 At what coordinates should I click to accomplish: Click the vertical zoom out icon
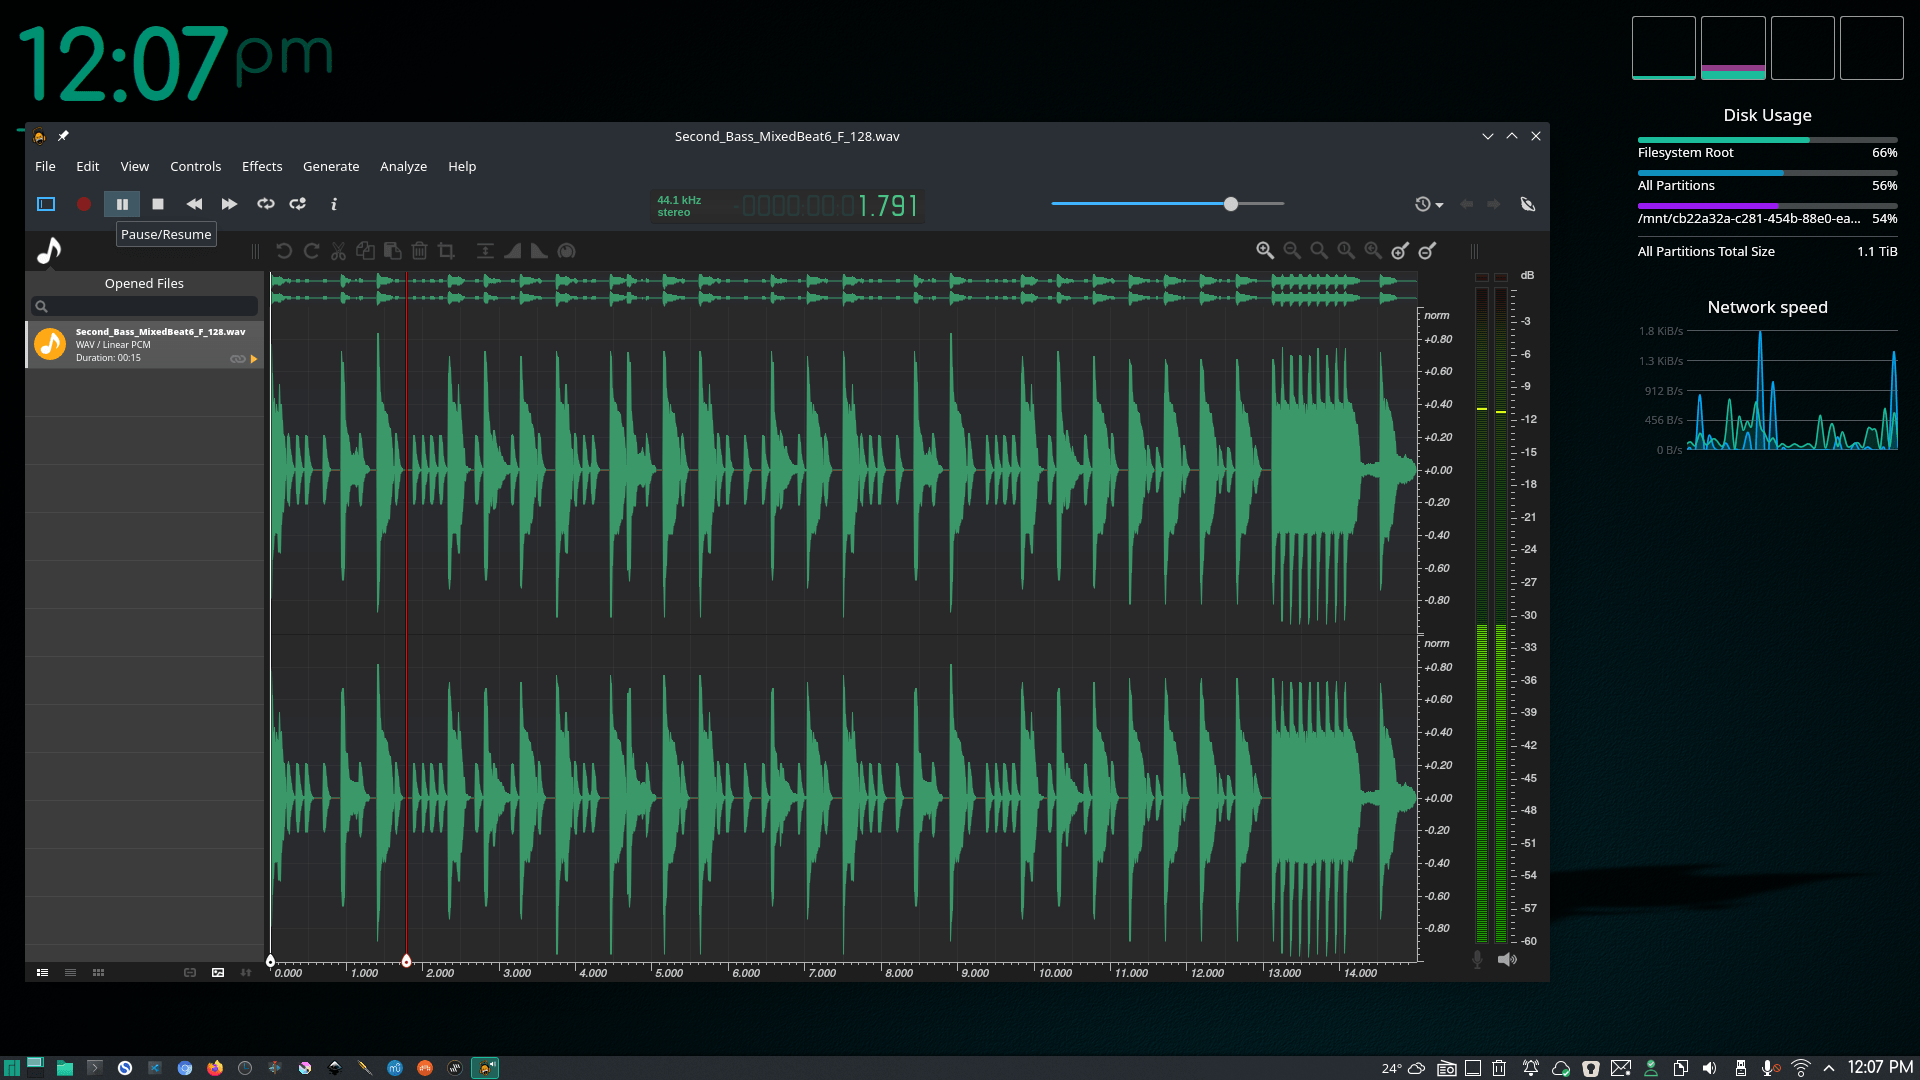click(x=1428, y=251)
